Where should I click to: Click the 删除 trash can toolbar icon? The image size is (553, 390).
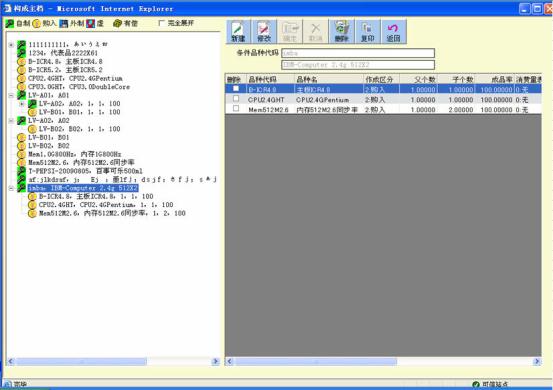[341, 31]
